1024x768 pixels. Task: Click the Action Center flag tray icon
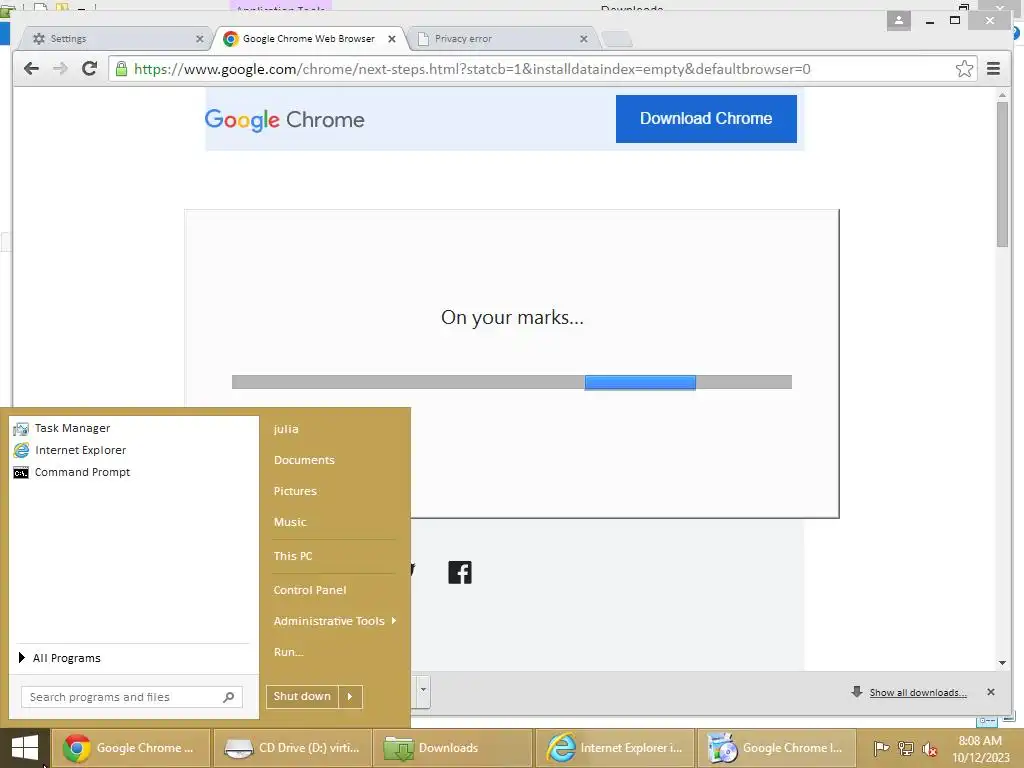(881, 748)
